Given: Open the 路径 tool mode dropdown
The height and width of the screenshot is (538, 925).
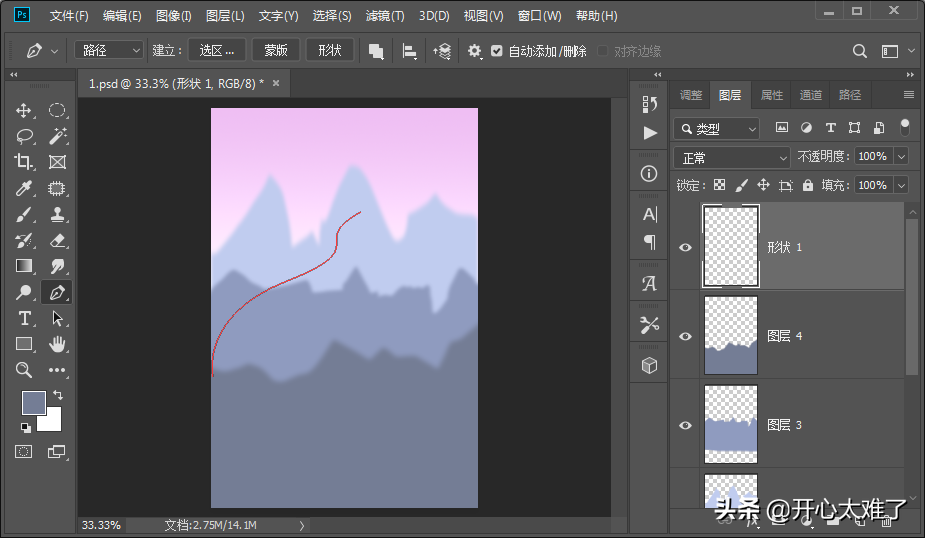Looking at the screenshot, I should coord(109,51).
